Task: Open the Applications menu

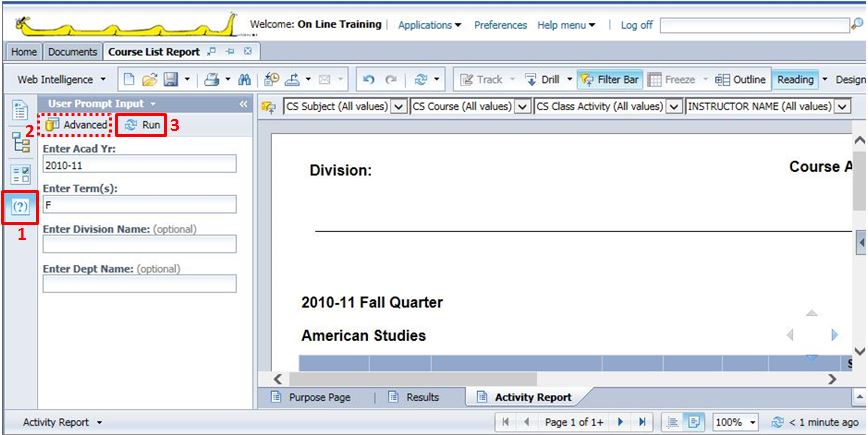Action: pos(430,25)
